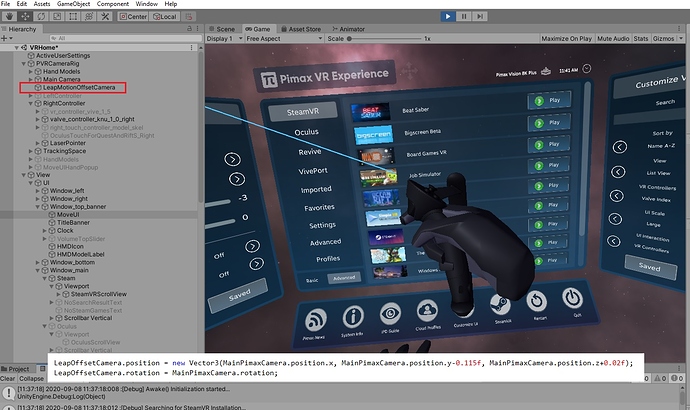Image resolution: width=690 pixels, height=410 pixels.
Task: Select the Move tool
Action: click(25, 17)
